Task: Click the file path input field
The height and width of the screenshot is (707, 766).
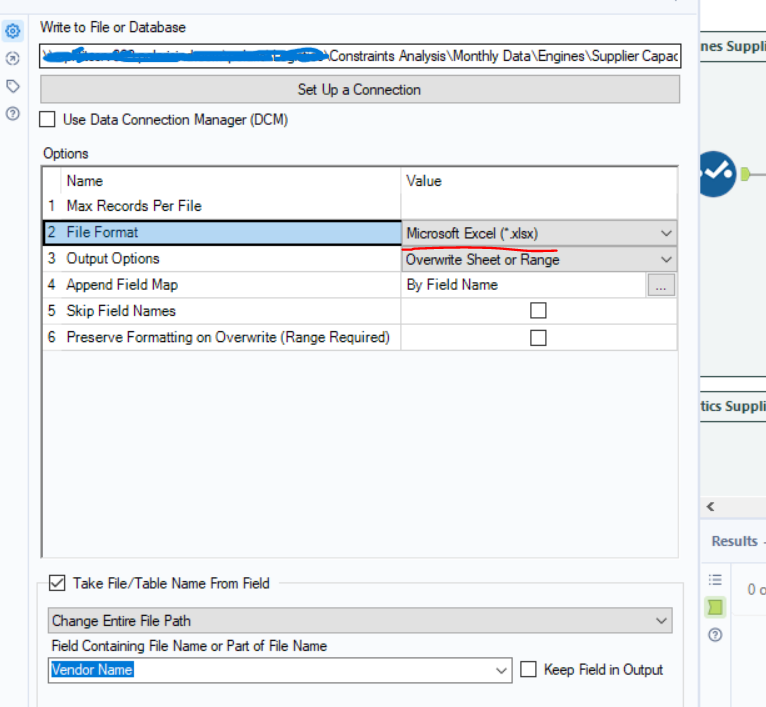Action: tap(359, 57)
